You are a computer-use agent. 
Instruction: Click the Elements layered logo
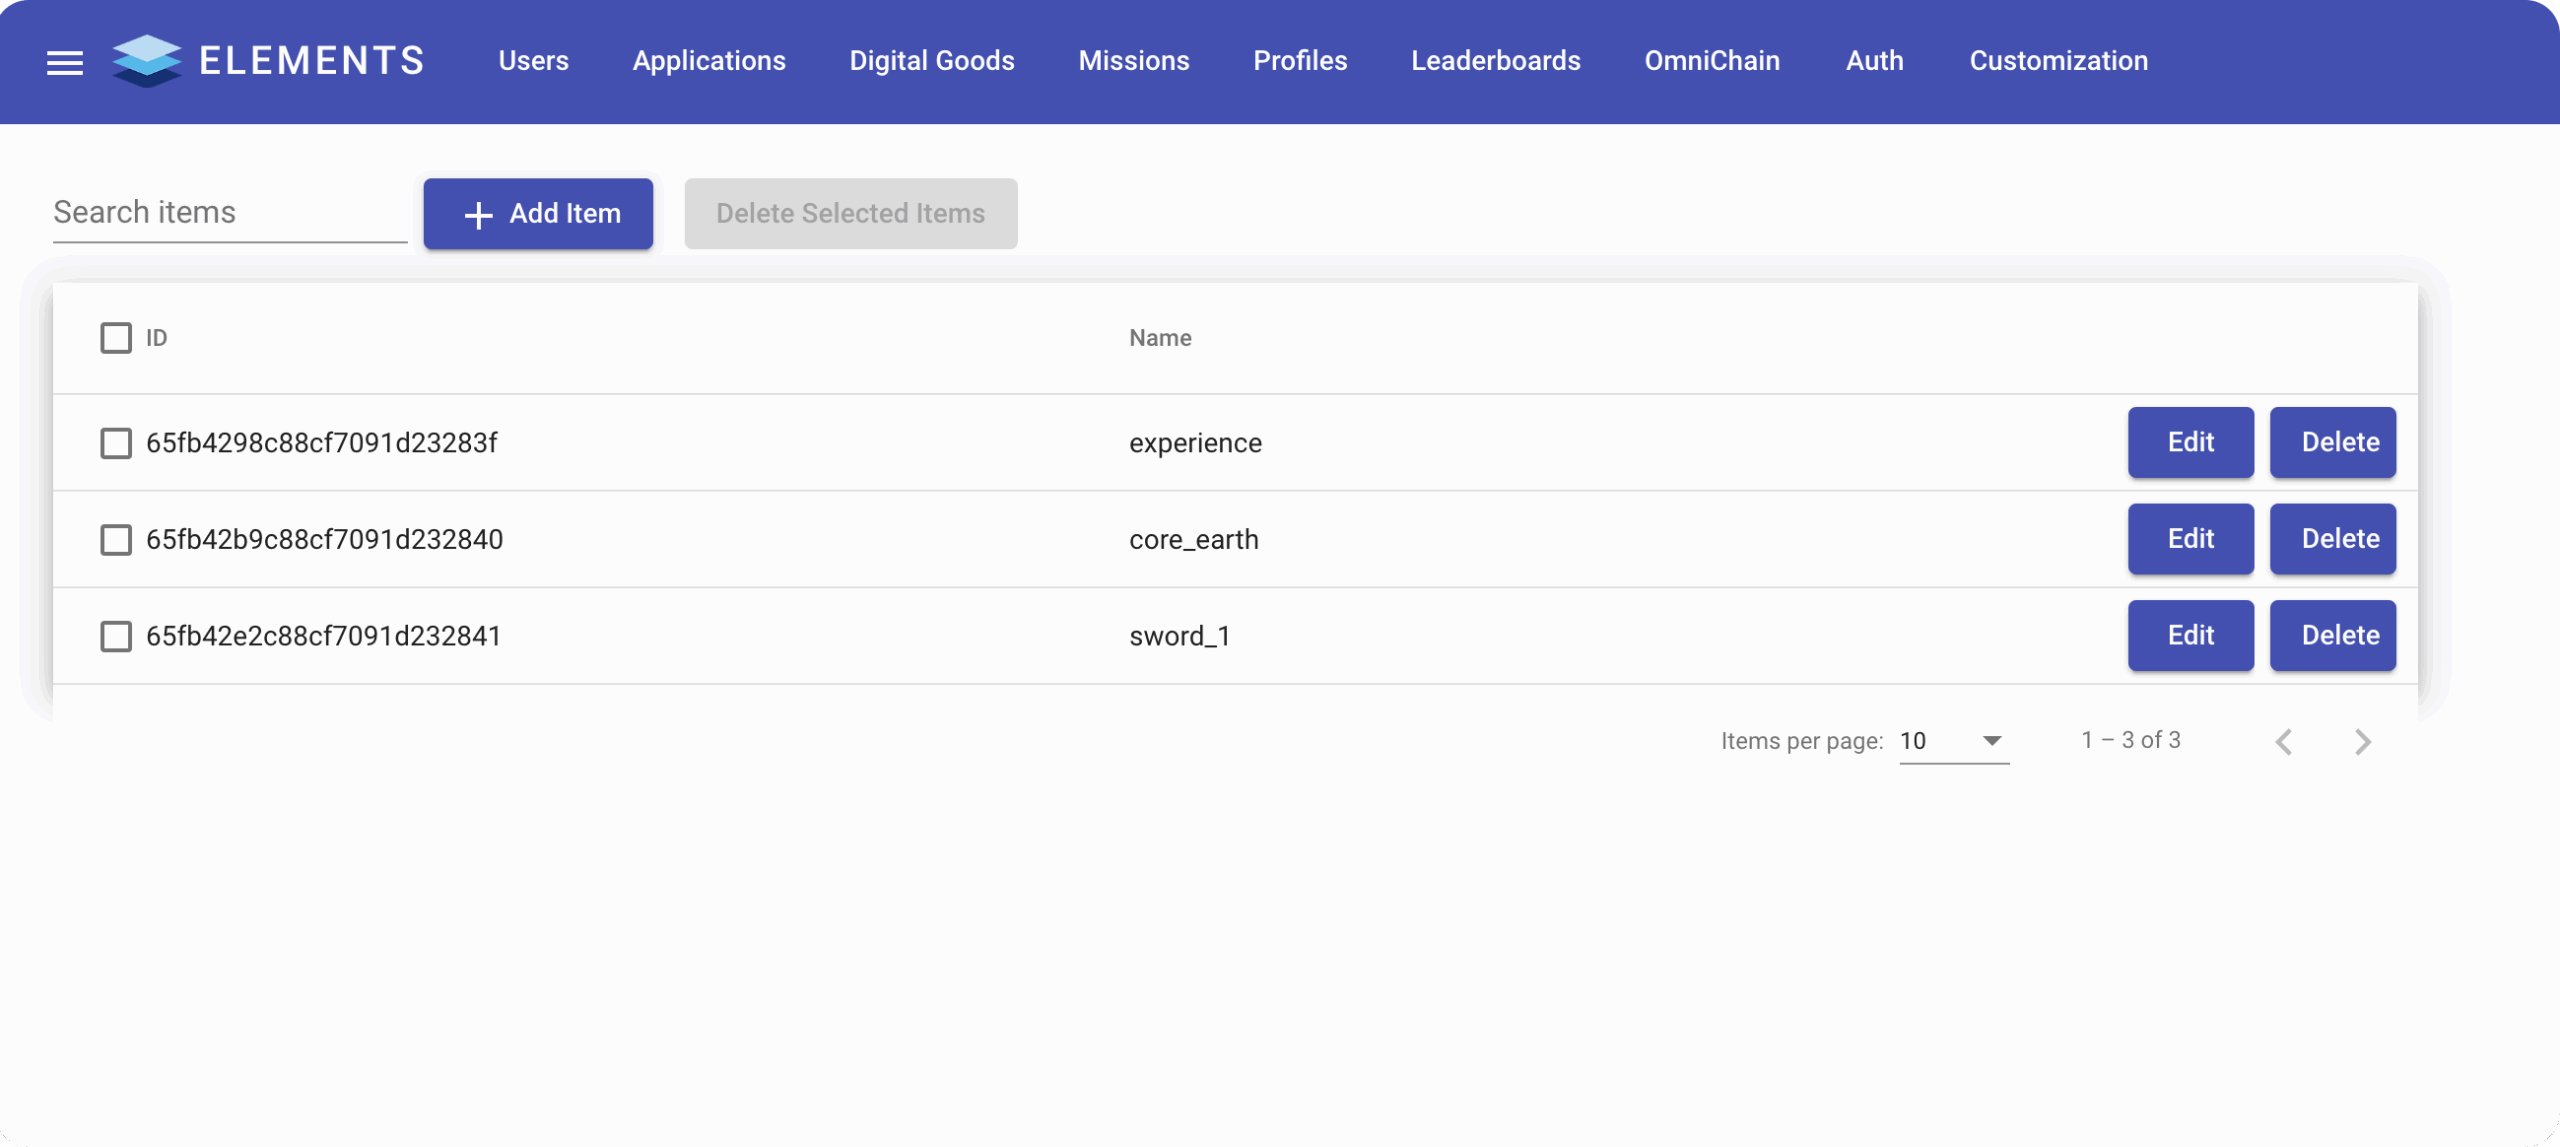[x=147, y=61]
